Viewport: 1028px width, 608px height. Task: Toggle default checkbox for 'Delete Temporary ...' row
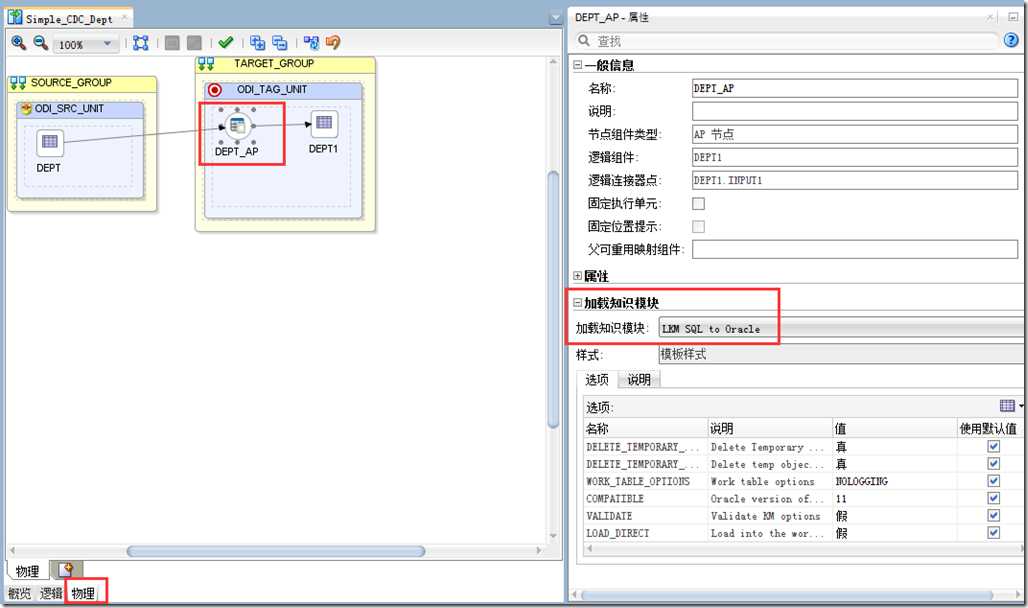pos(994,447)
